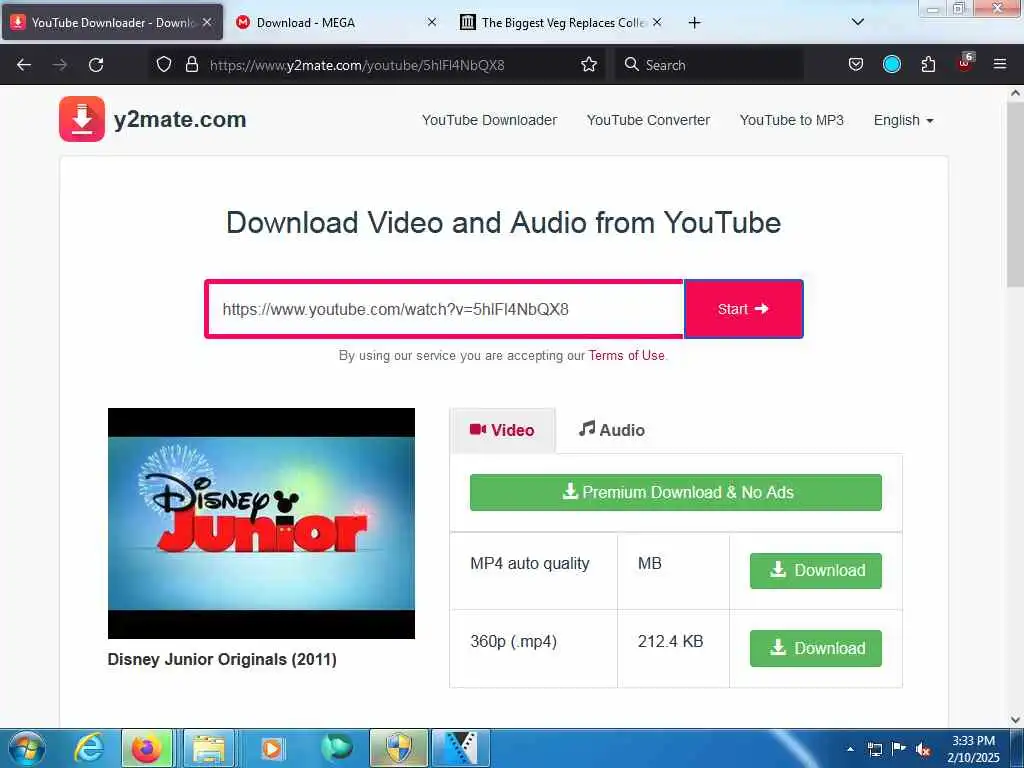Click the browser Search box
Screen dimensions: 1024x768
[709, 65]
